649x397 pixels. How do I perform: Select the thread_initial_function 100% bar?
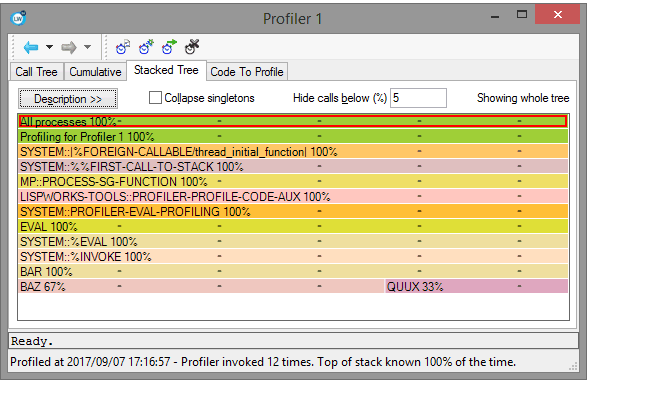point(293,152)
